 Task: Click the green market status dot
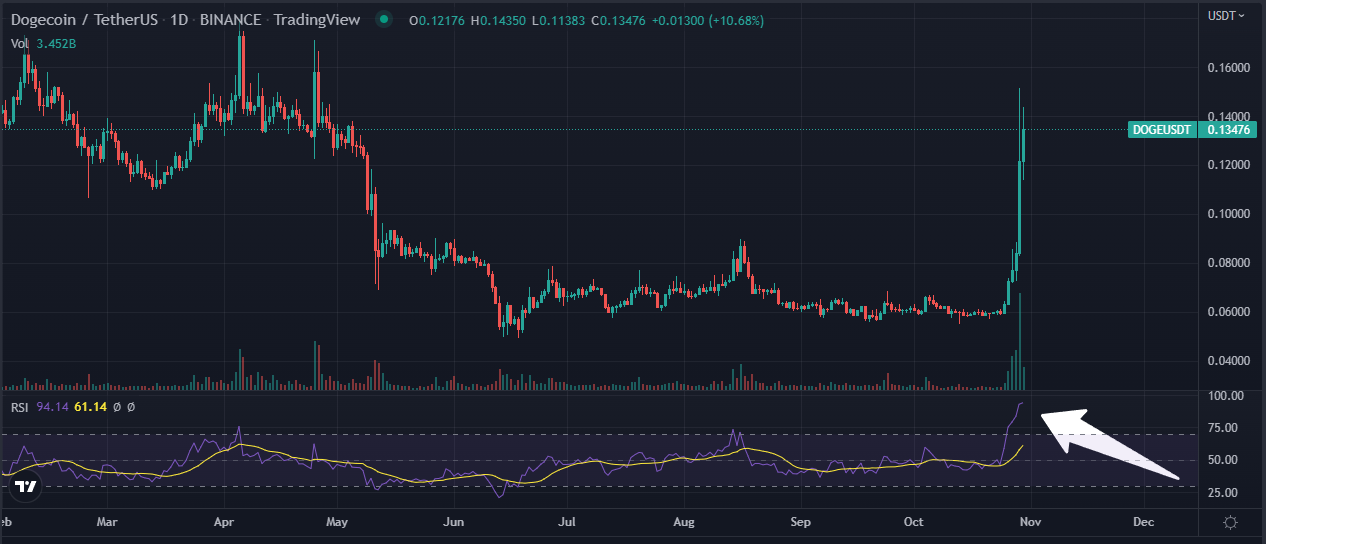386,19
